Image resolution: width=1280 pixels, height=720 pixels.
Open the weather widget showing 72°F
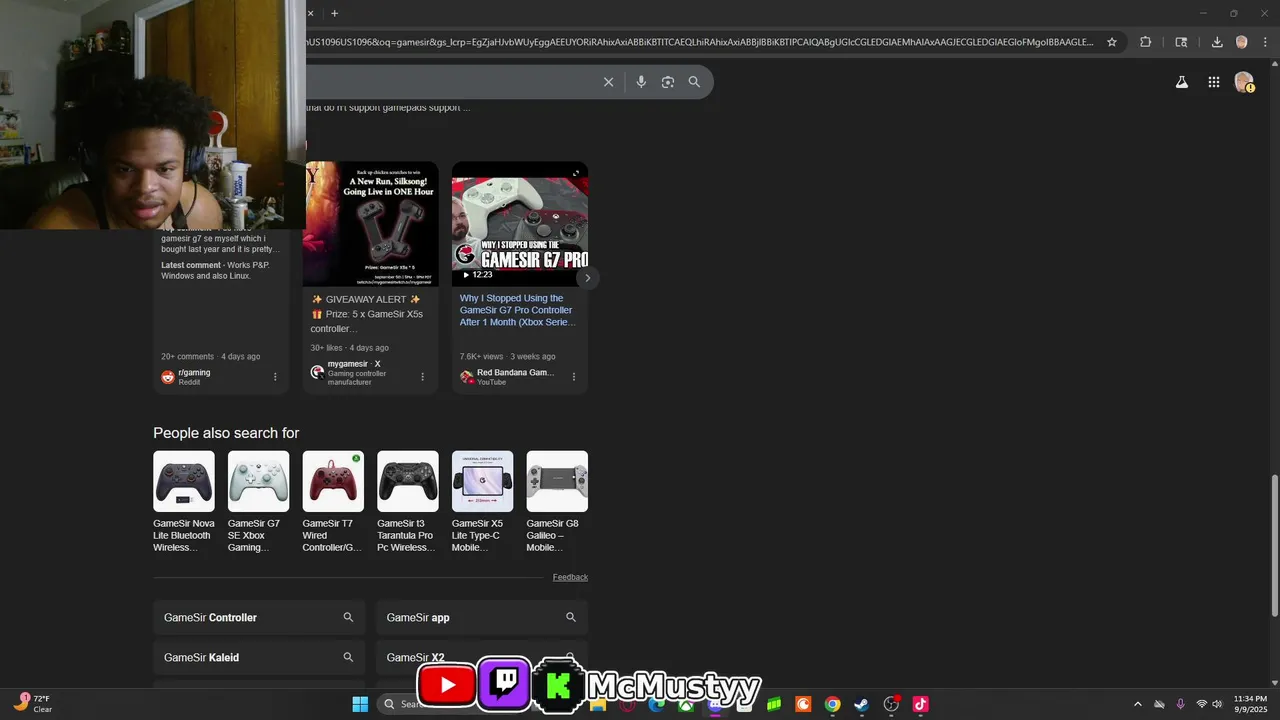[34, 704]
